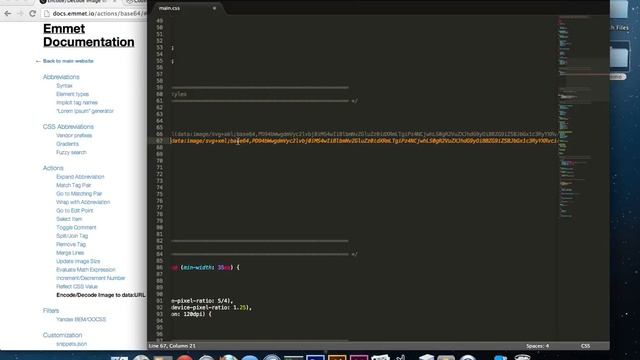Screen dimensions: 640x360
Task: Open Encode/Decode Image to data:URL page
Action: click(x=100, y=295)
